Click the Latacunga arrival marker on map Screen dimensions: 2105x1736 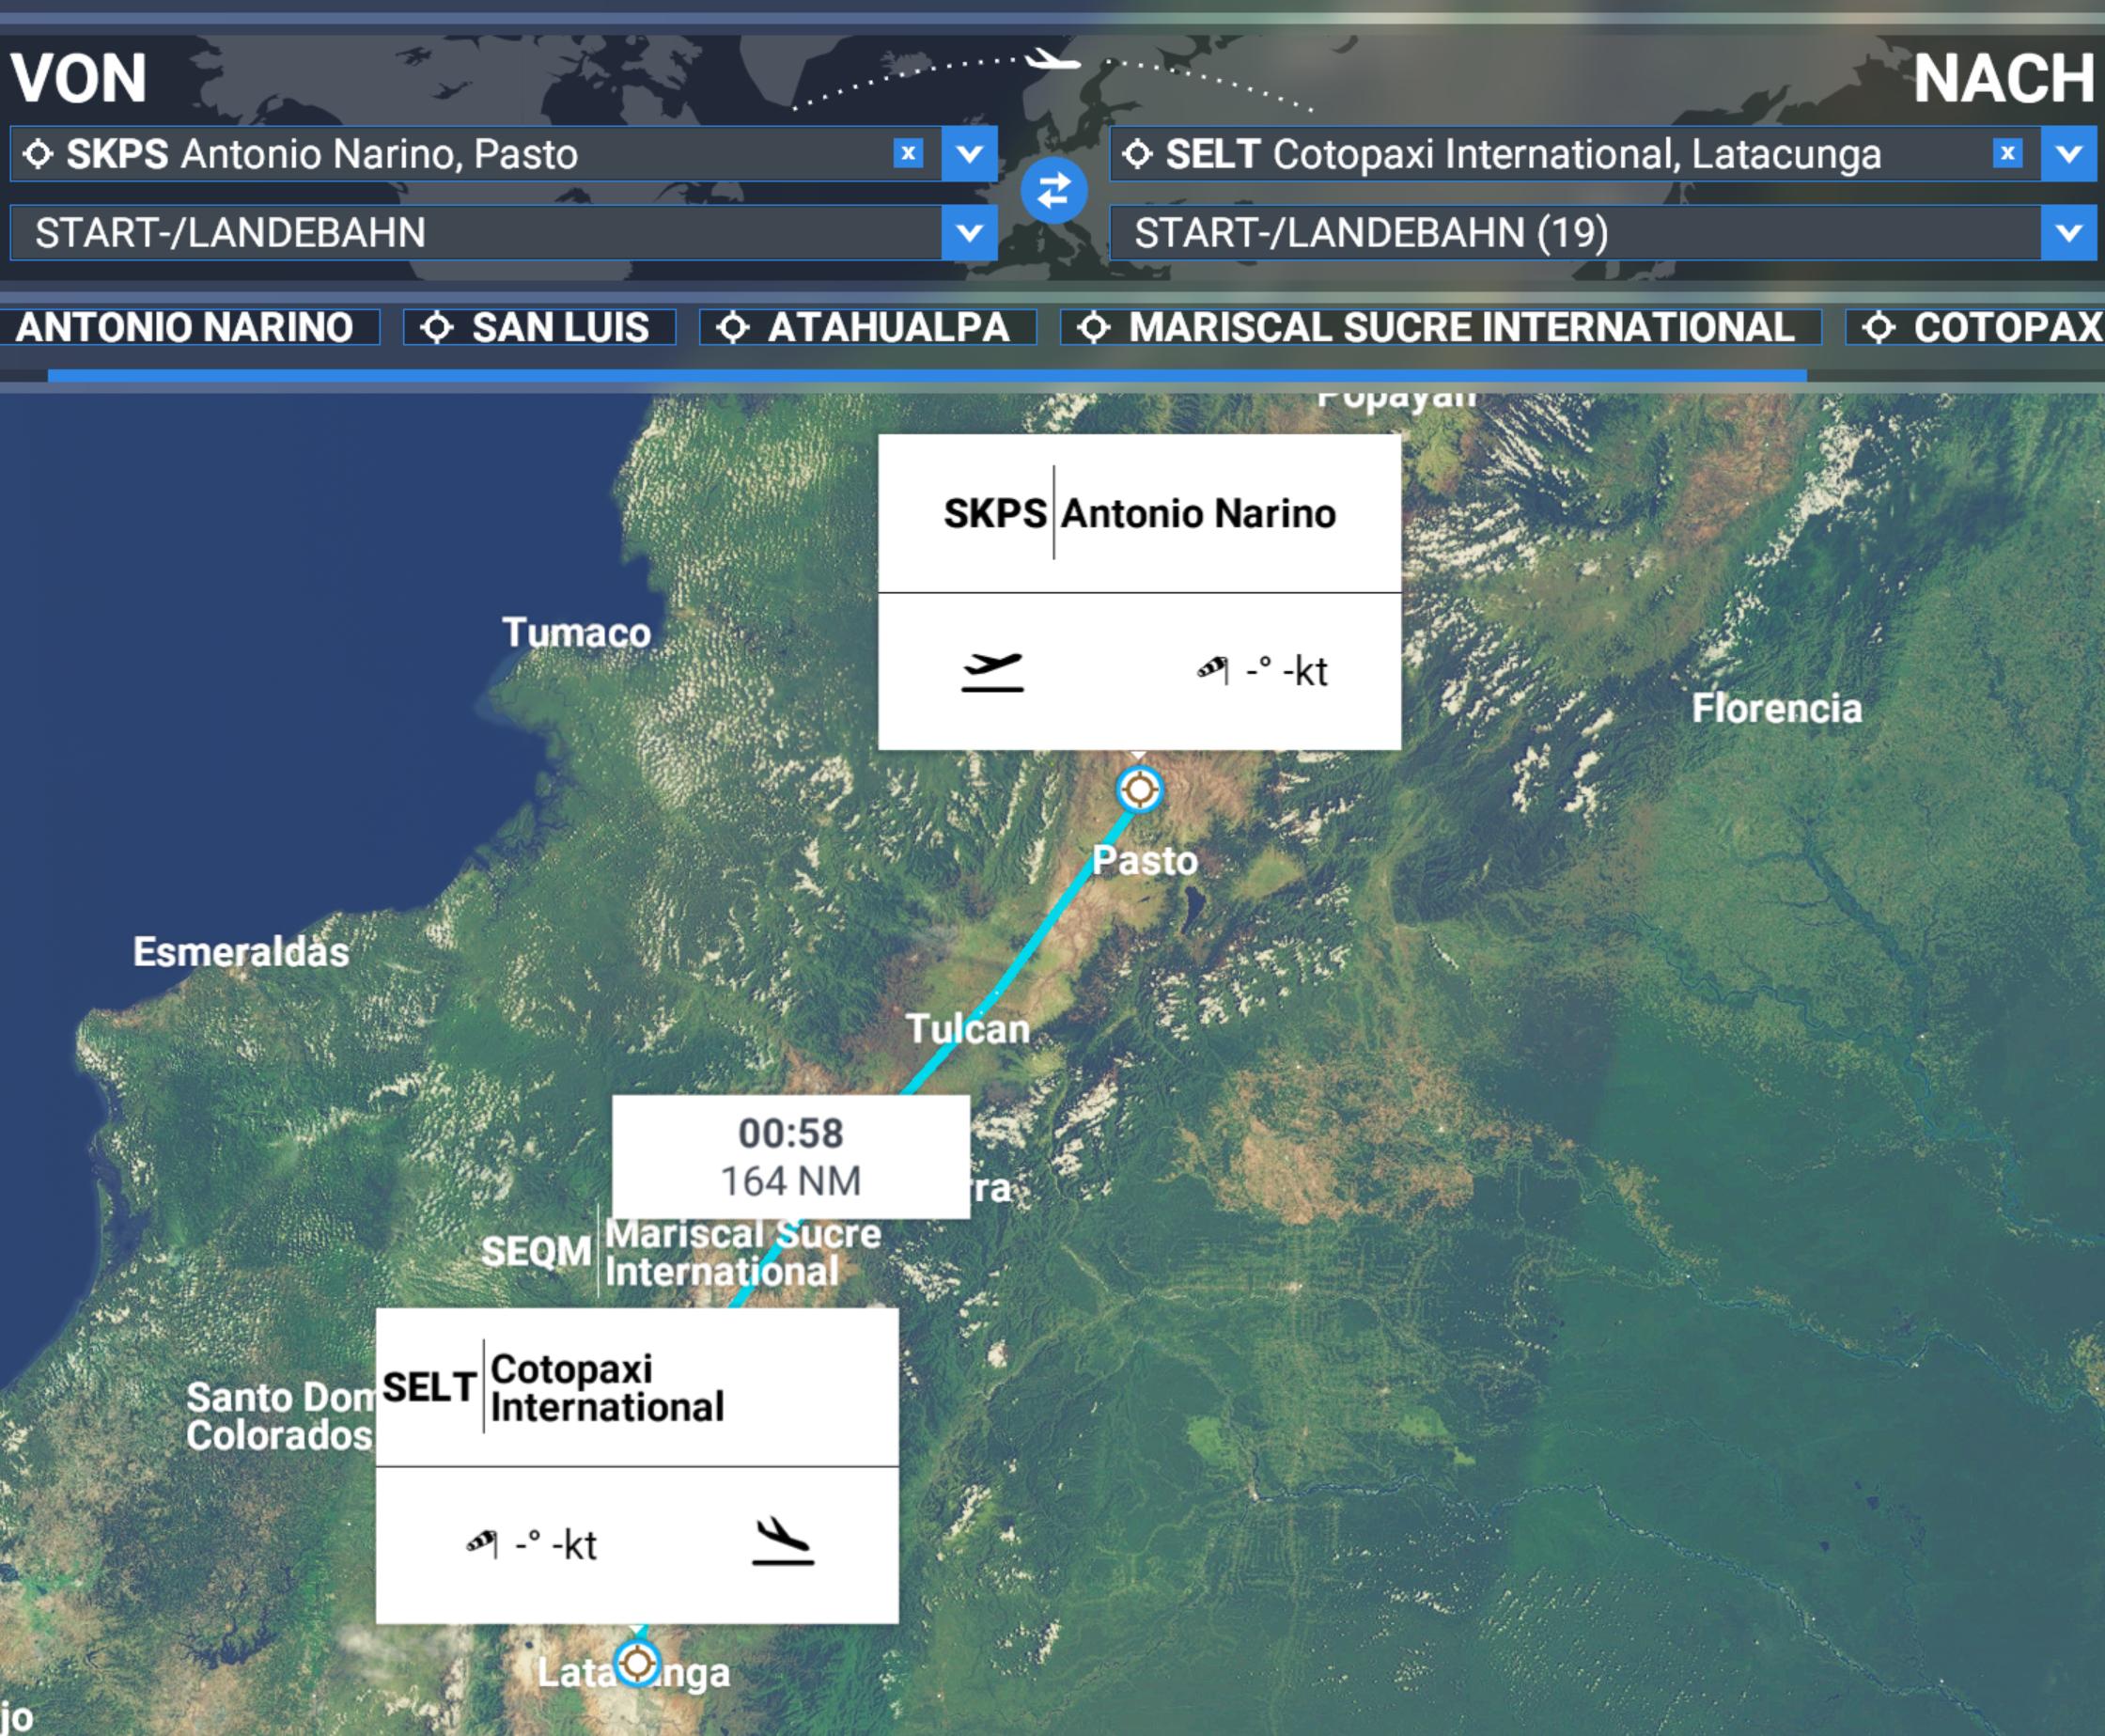pos(637,1664)
